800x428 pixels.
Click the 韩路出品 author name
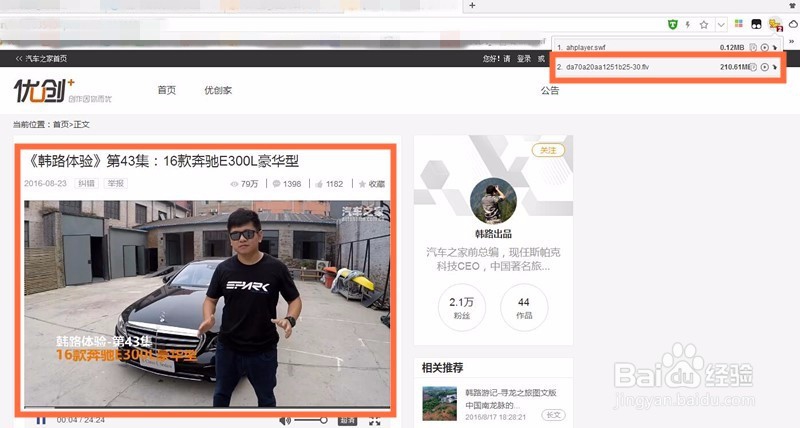pos(493,234)
